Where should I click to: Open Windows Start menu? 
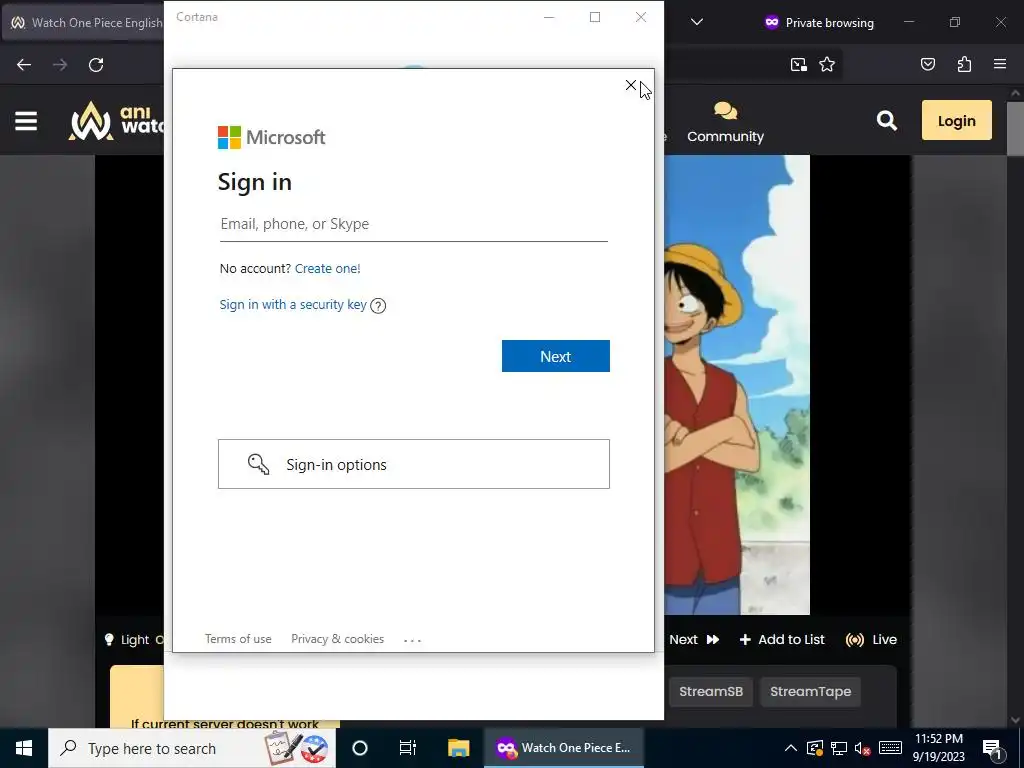pyautogui.click(x=24, y=748)
